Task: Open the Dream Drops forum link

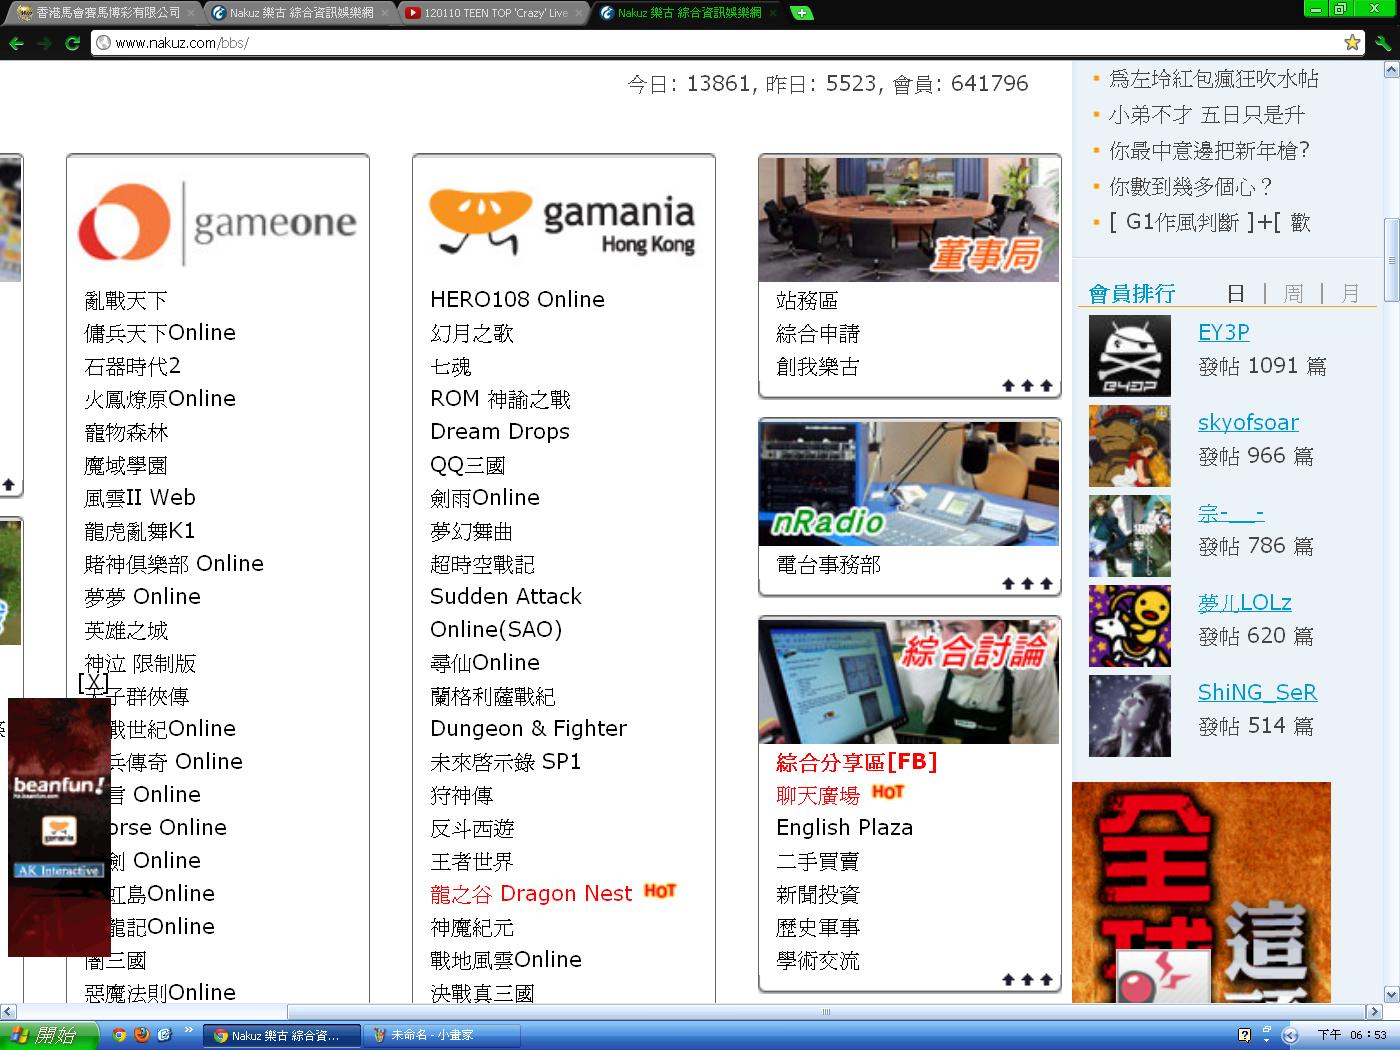Action: [x=500, y=431]
